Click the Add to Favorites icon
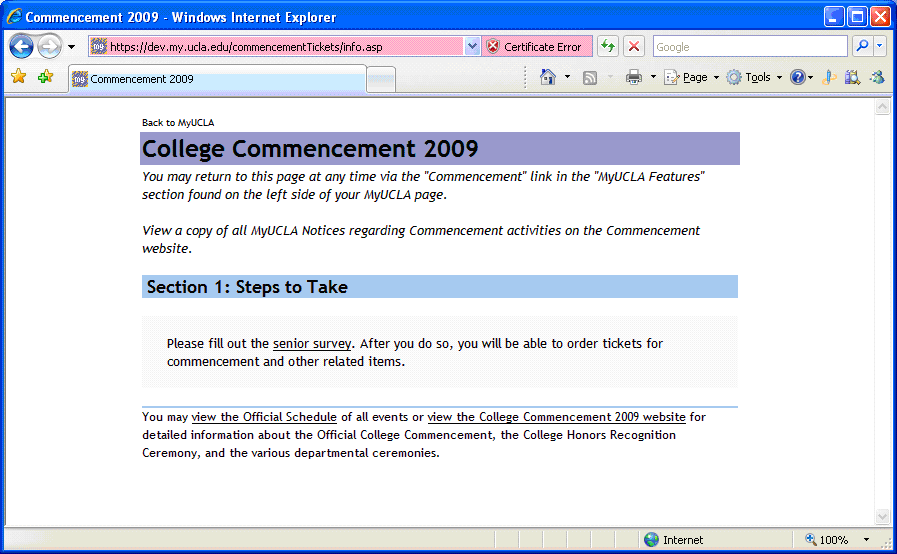The width and height of the screenshot is (897, 554). pos(45,78)
